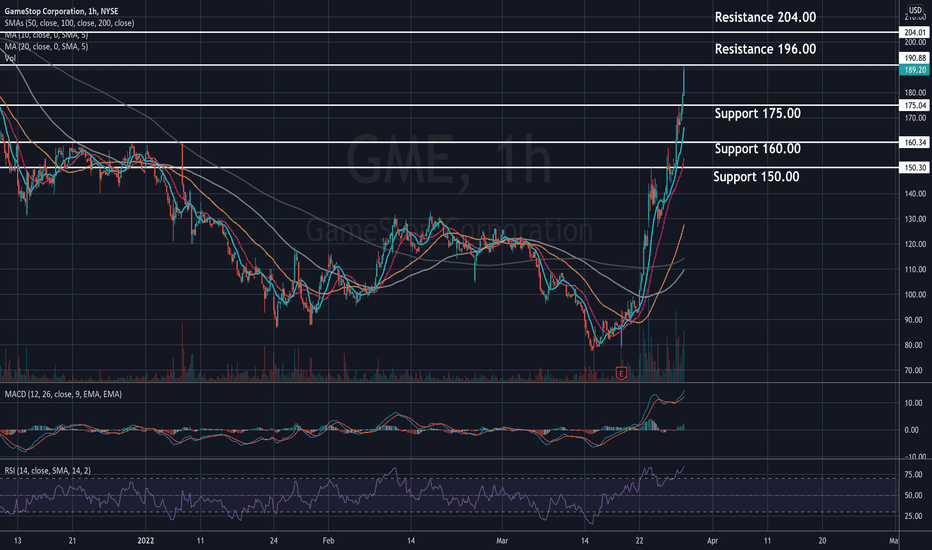Select the RSI (14, close, SMA, 14, 2) legend
This screenshot has height=550, width=932.
coord(48,471)
